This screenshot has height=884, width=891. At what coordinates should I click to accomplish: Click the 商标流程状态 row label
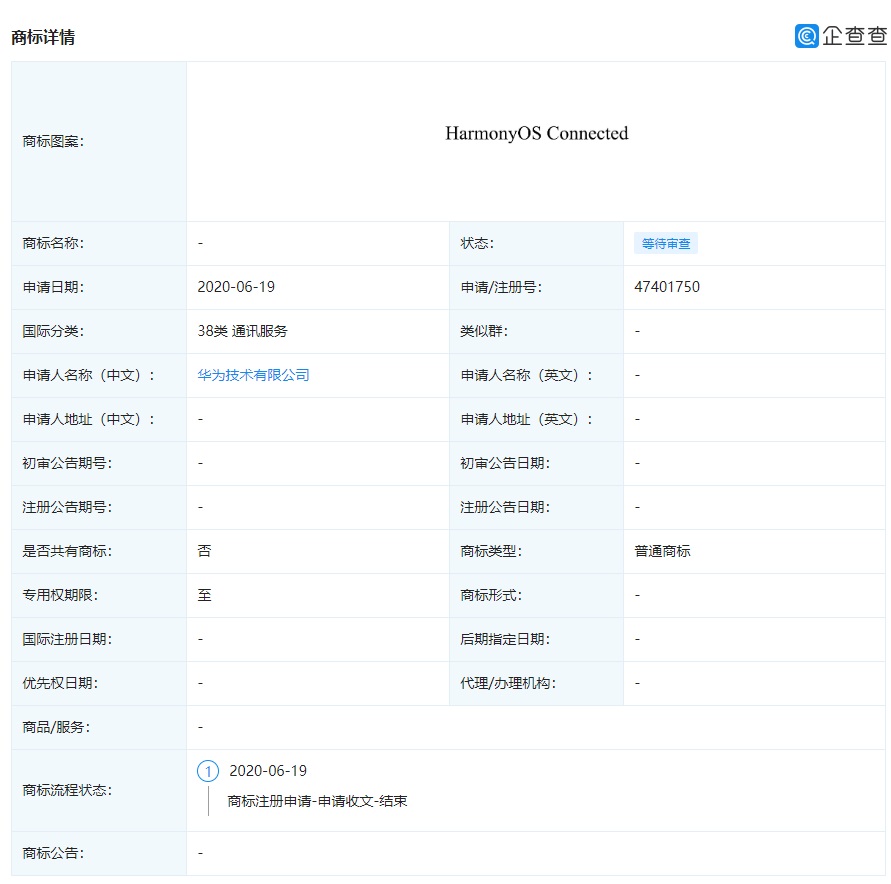(67, 790)
